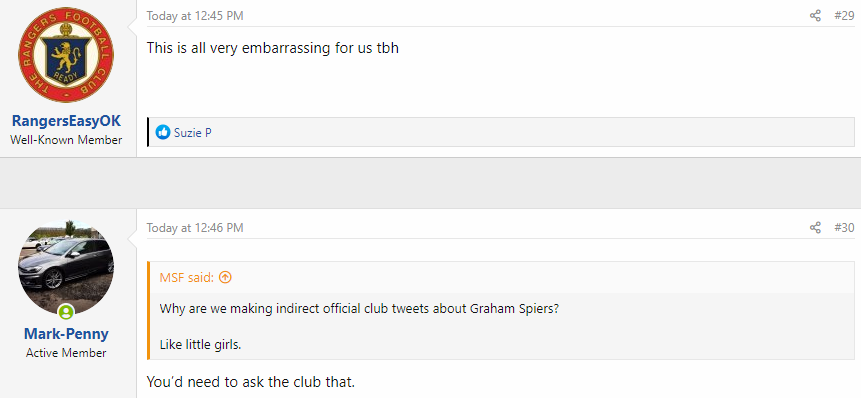Click the 'Today at 12:45 PM' timestamp
The height and width of the screenshot is (398, 861).
point(195,16)
